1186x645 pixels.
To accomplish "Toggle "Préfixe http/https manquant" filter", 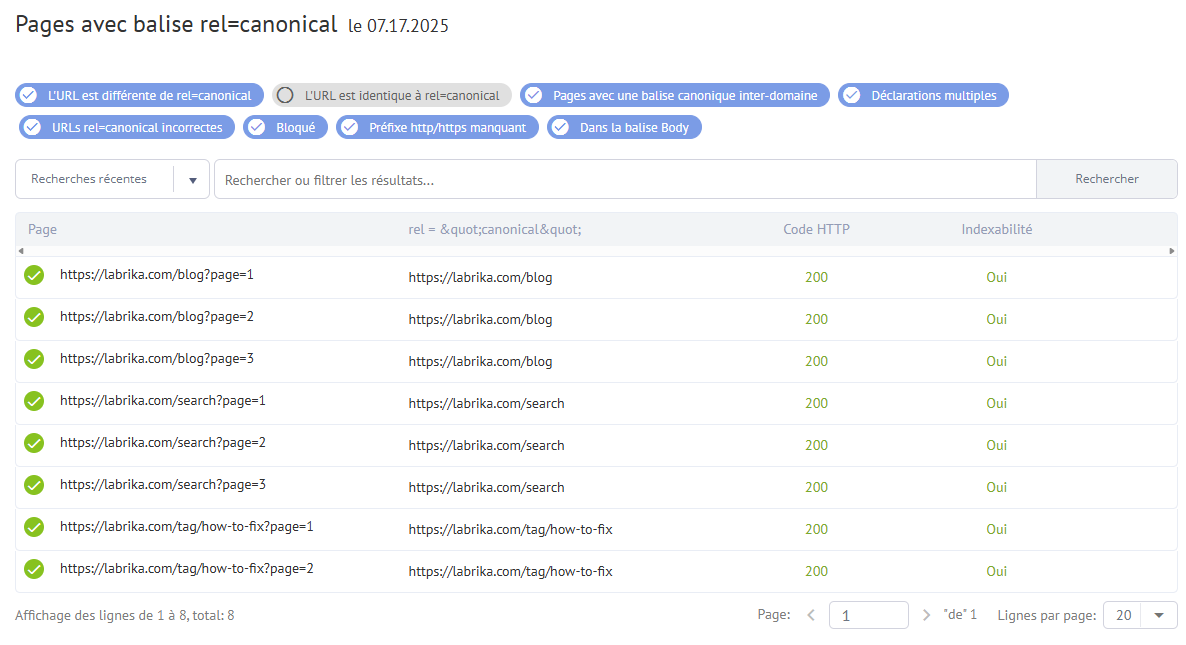I will (437, 127).
